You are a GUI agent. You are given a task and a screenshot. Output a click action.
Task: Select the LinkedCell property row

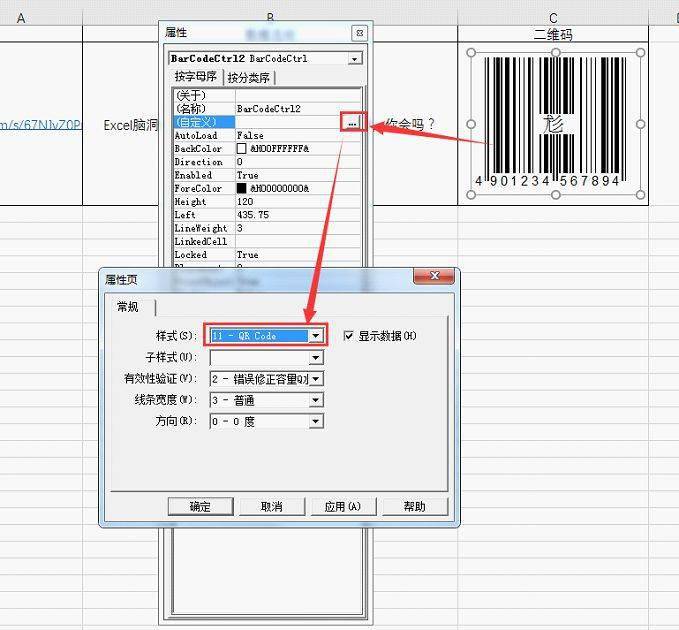click(267, 242)
